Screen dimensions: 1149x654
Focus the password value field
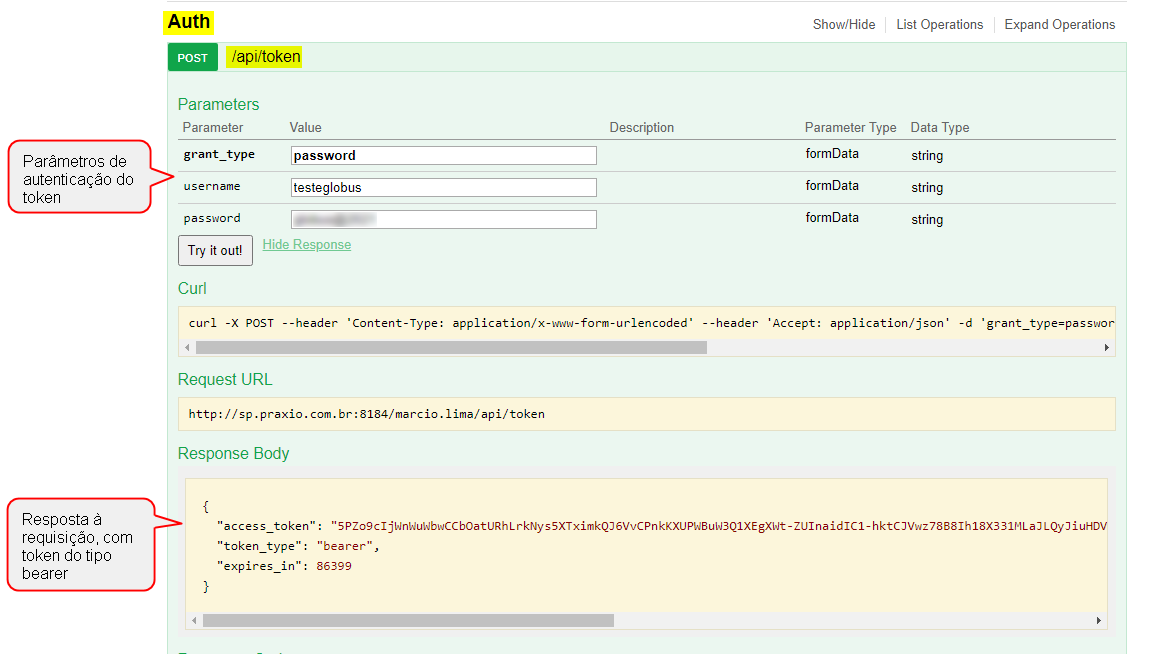click(443, 219)
